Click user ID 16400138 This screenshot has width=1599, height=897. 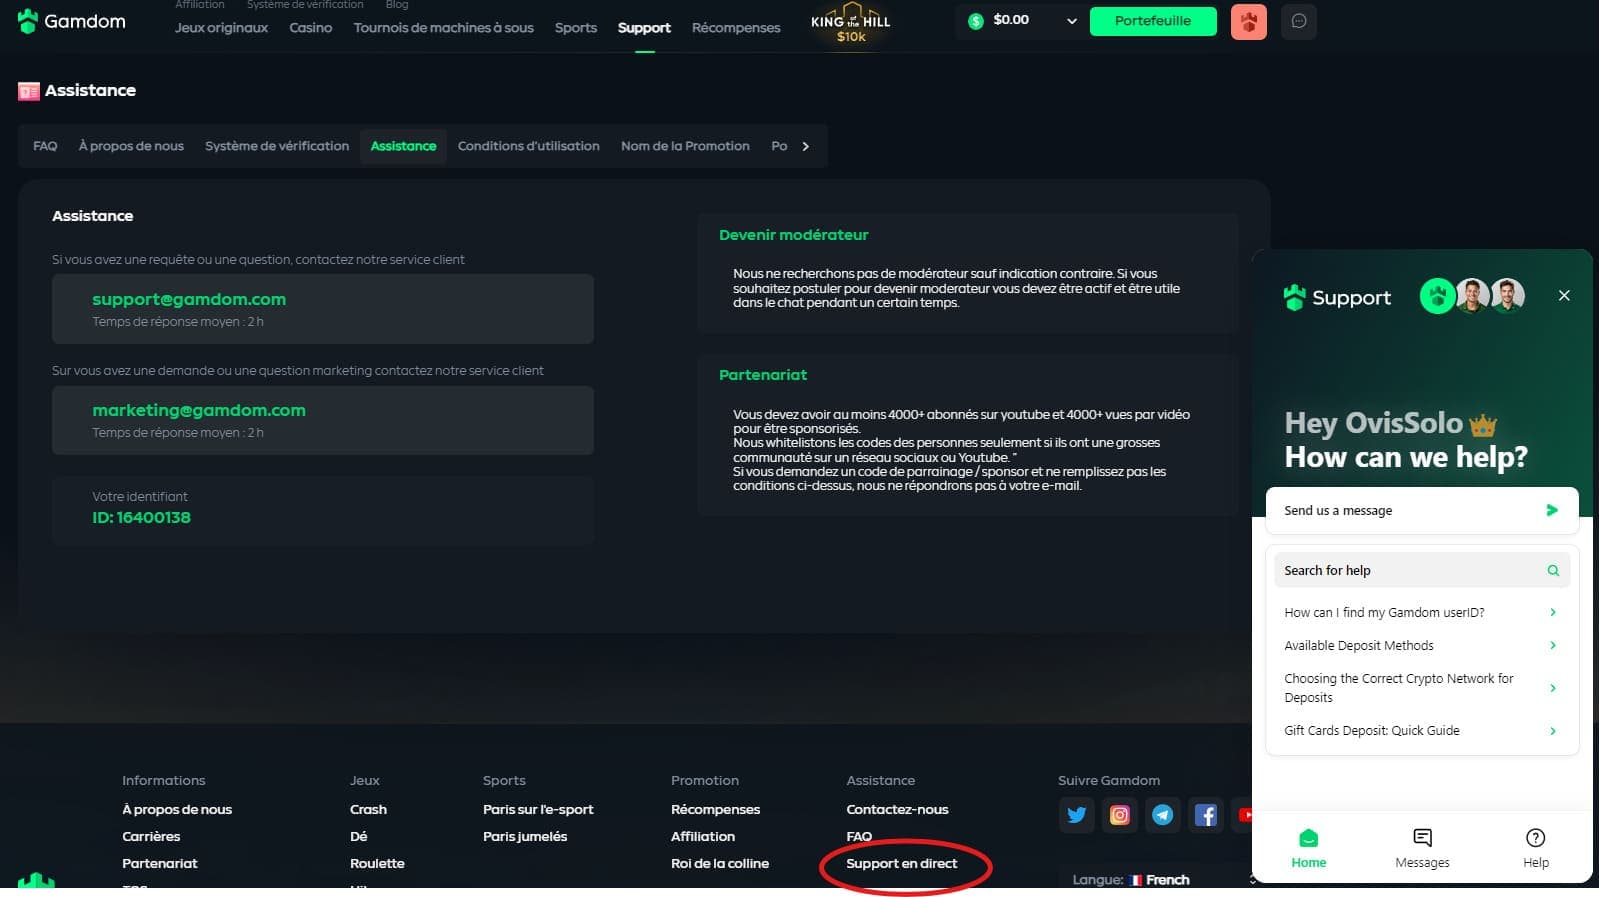click(x=141, y=517)
